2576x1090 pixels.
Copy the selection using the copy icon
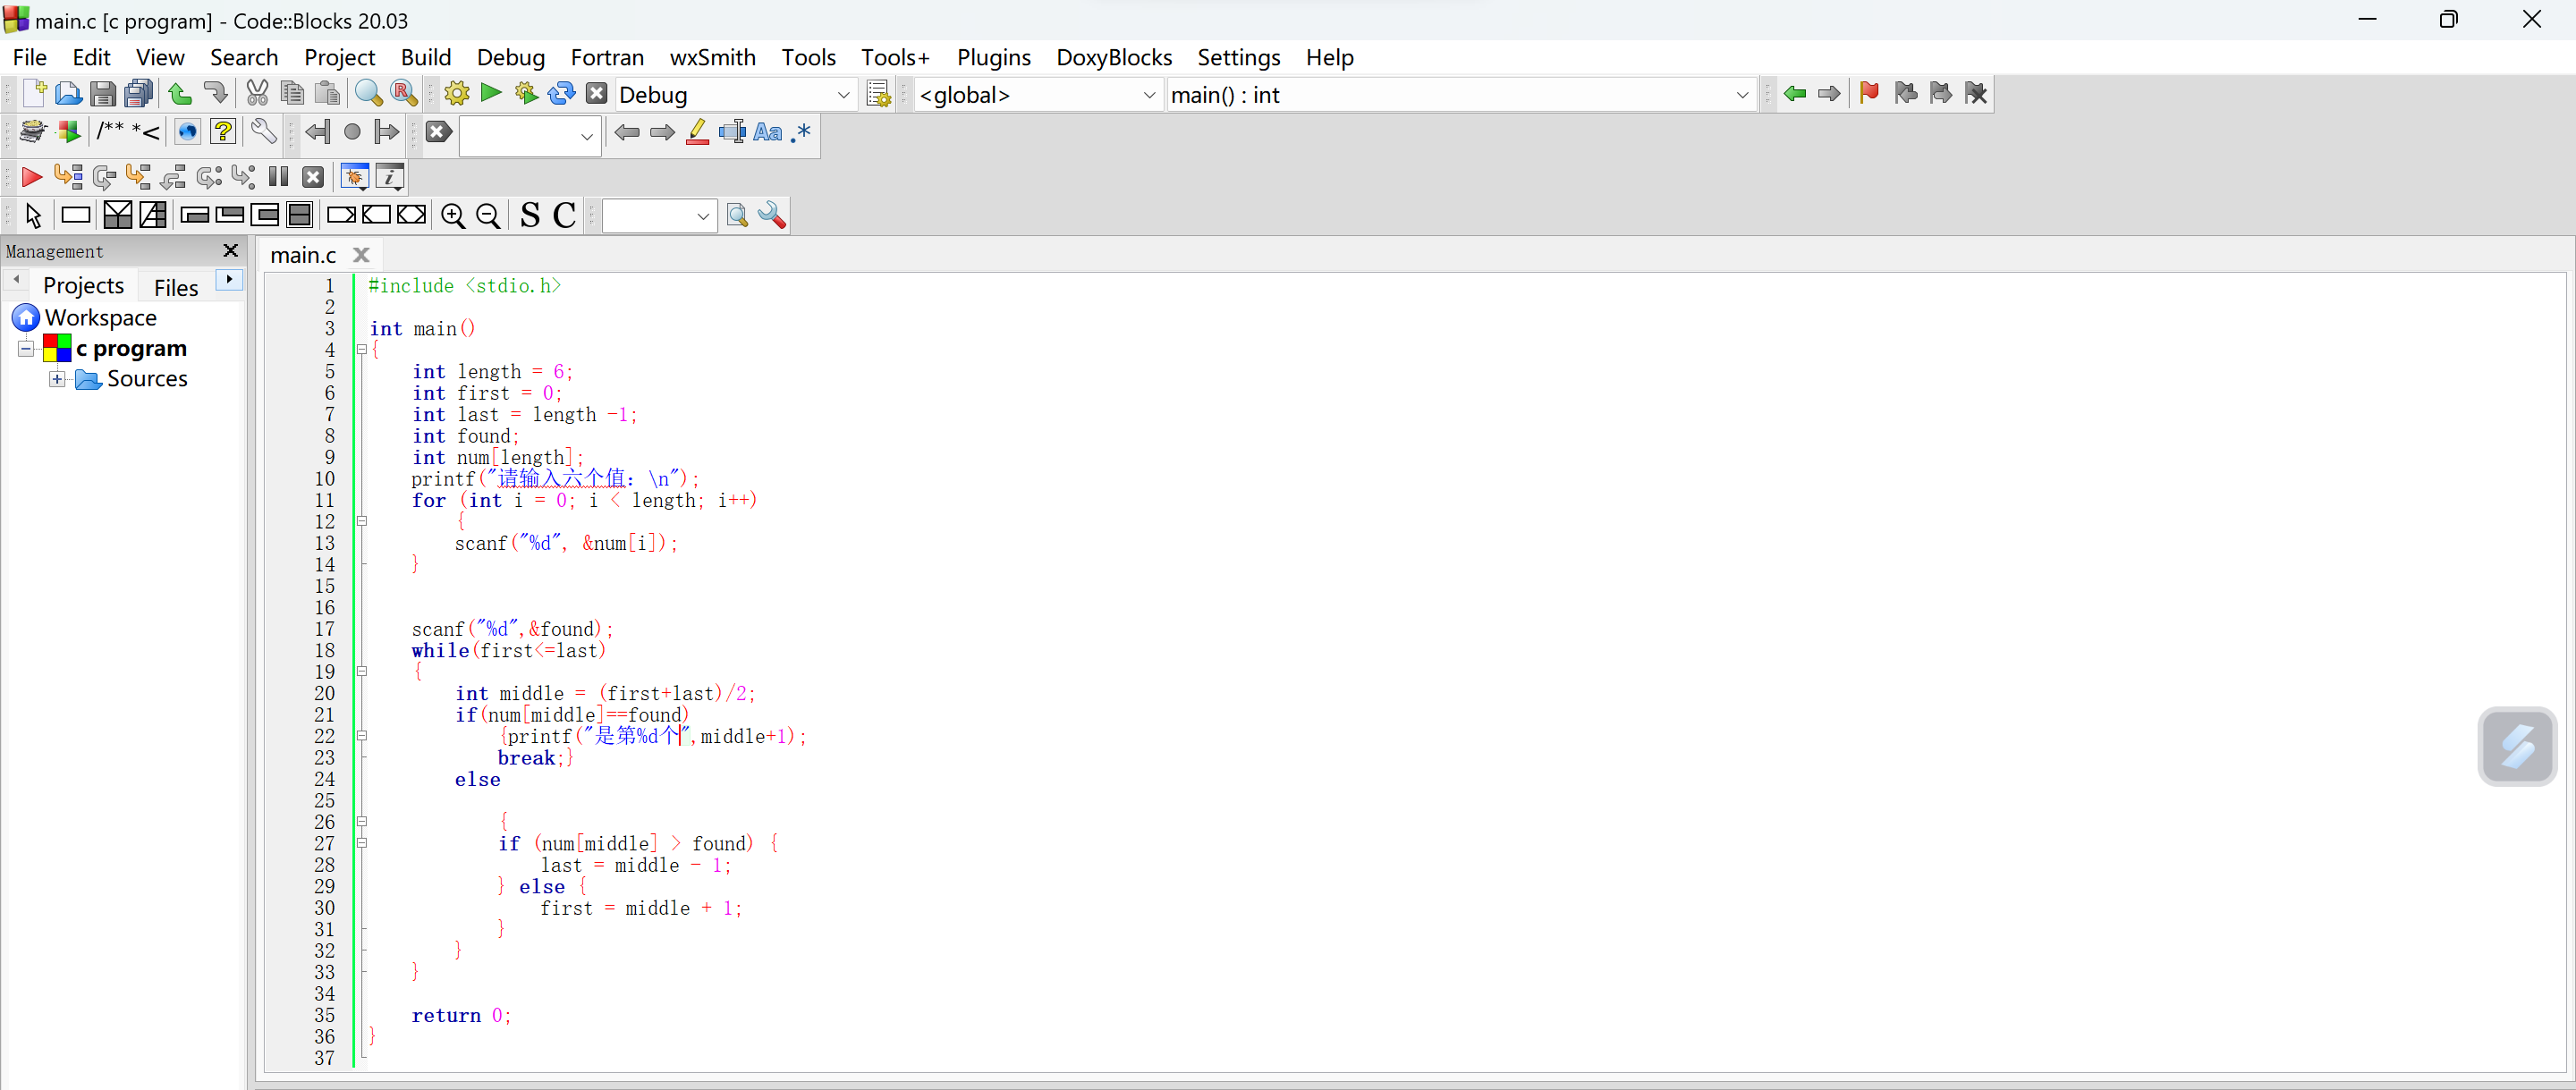point(292,93)
